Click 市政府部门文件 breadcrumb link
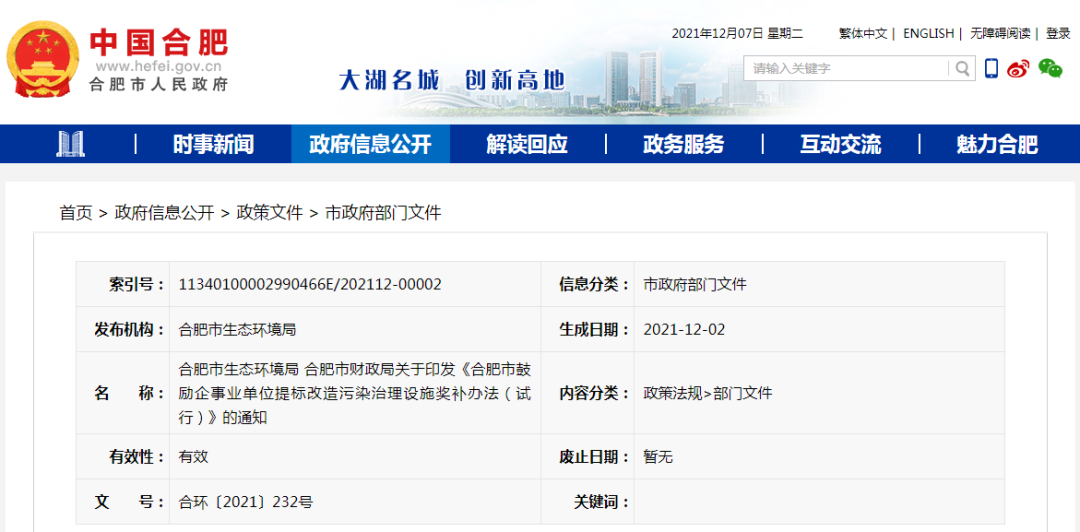Image resolution: width=1080 pixels, height=532 pixels. [383, 213]
